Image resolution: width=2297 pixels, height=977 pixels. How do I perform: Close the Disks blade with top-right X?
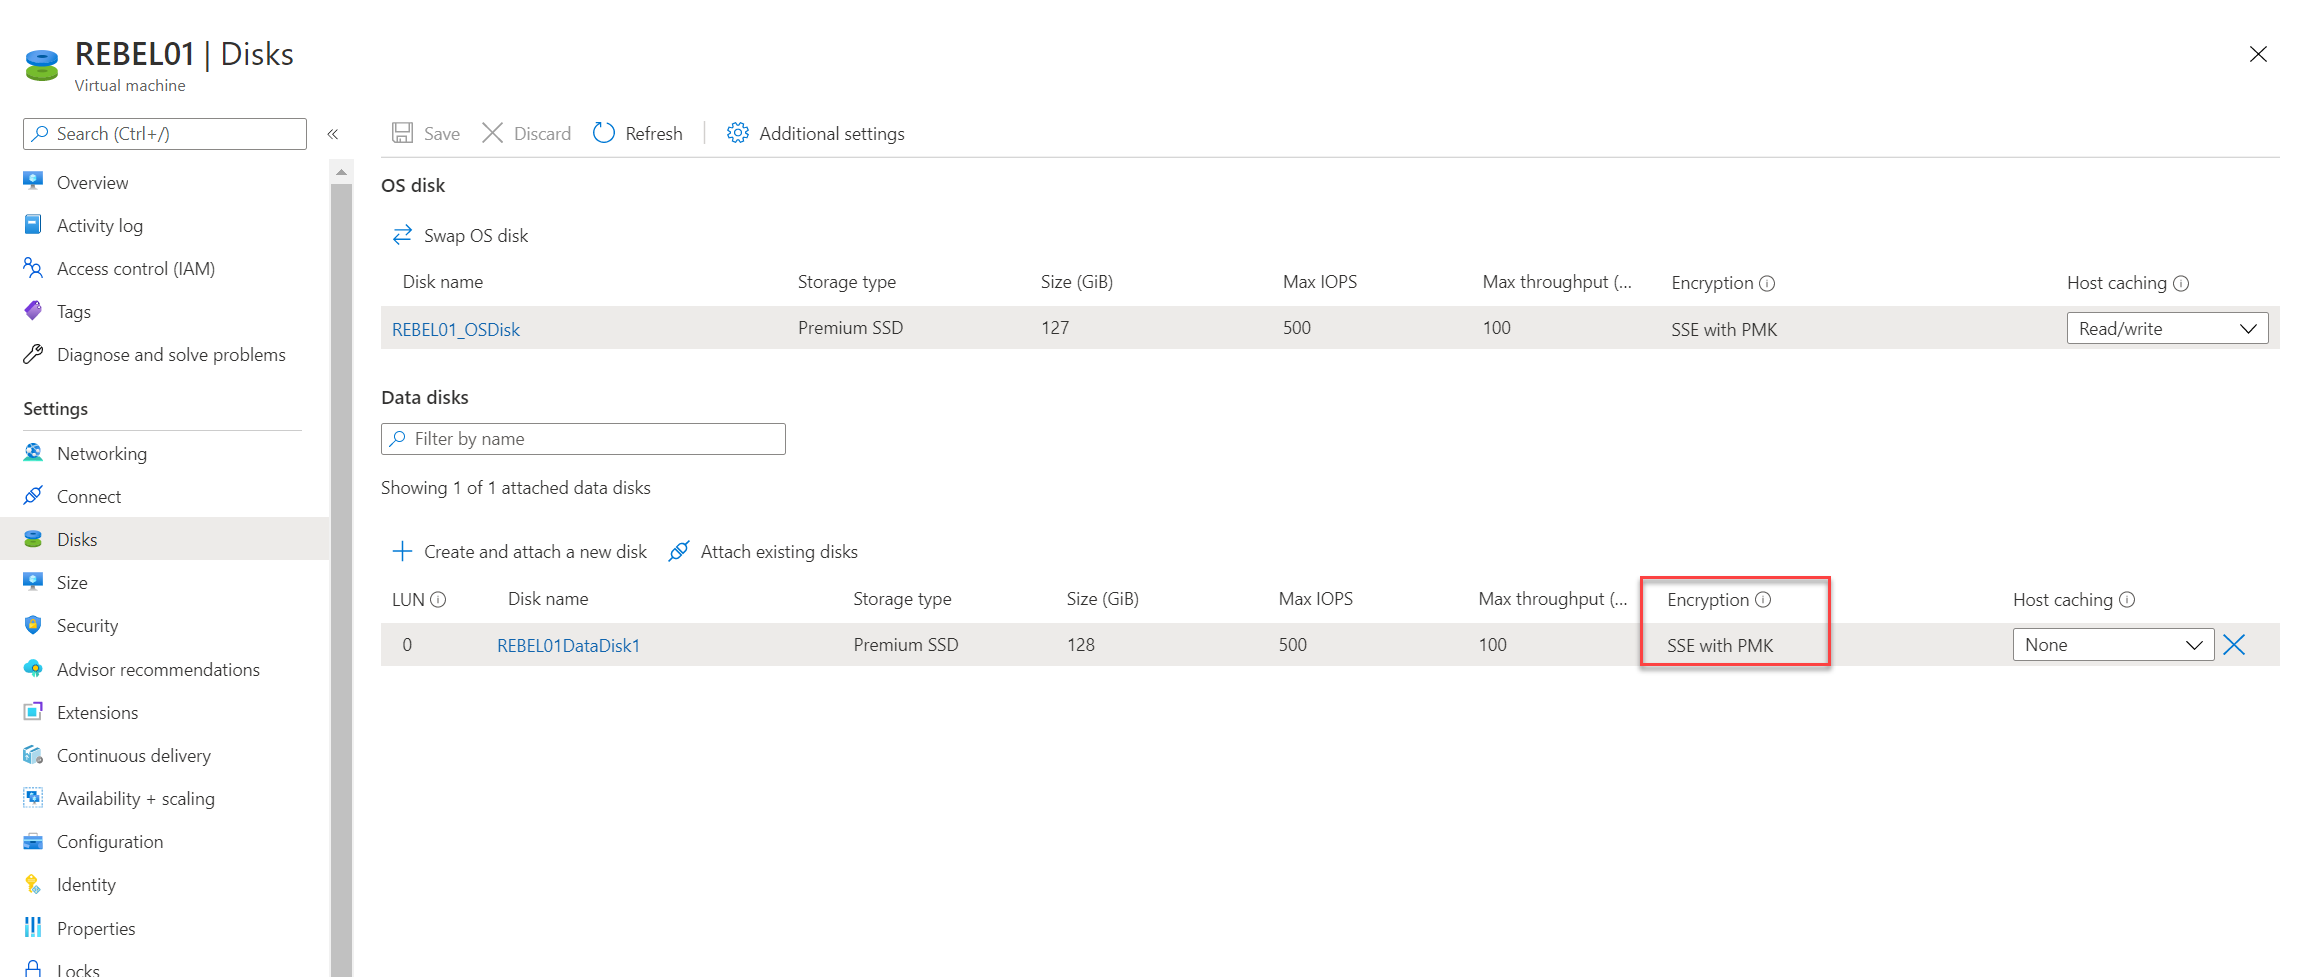pyautogui.click(x=2258, y=54)
